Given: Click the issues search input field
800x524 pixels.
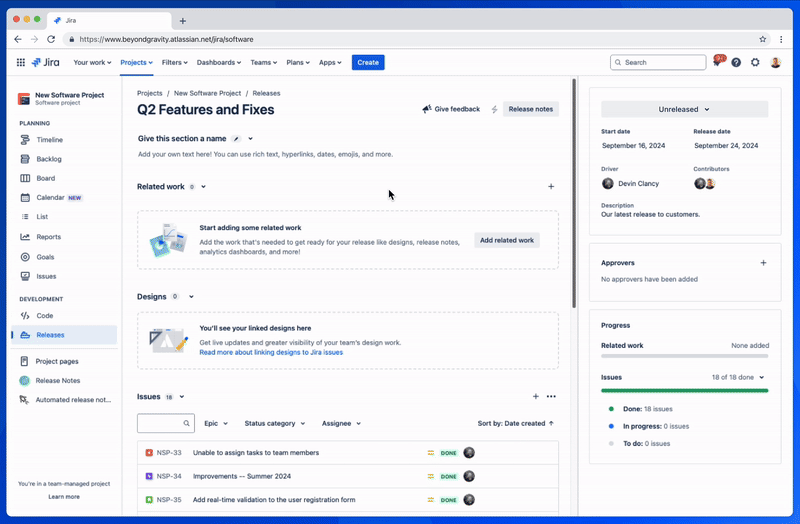Looking at the screenshot, I should coord(166,423).
